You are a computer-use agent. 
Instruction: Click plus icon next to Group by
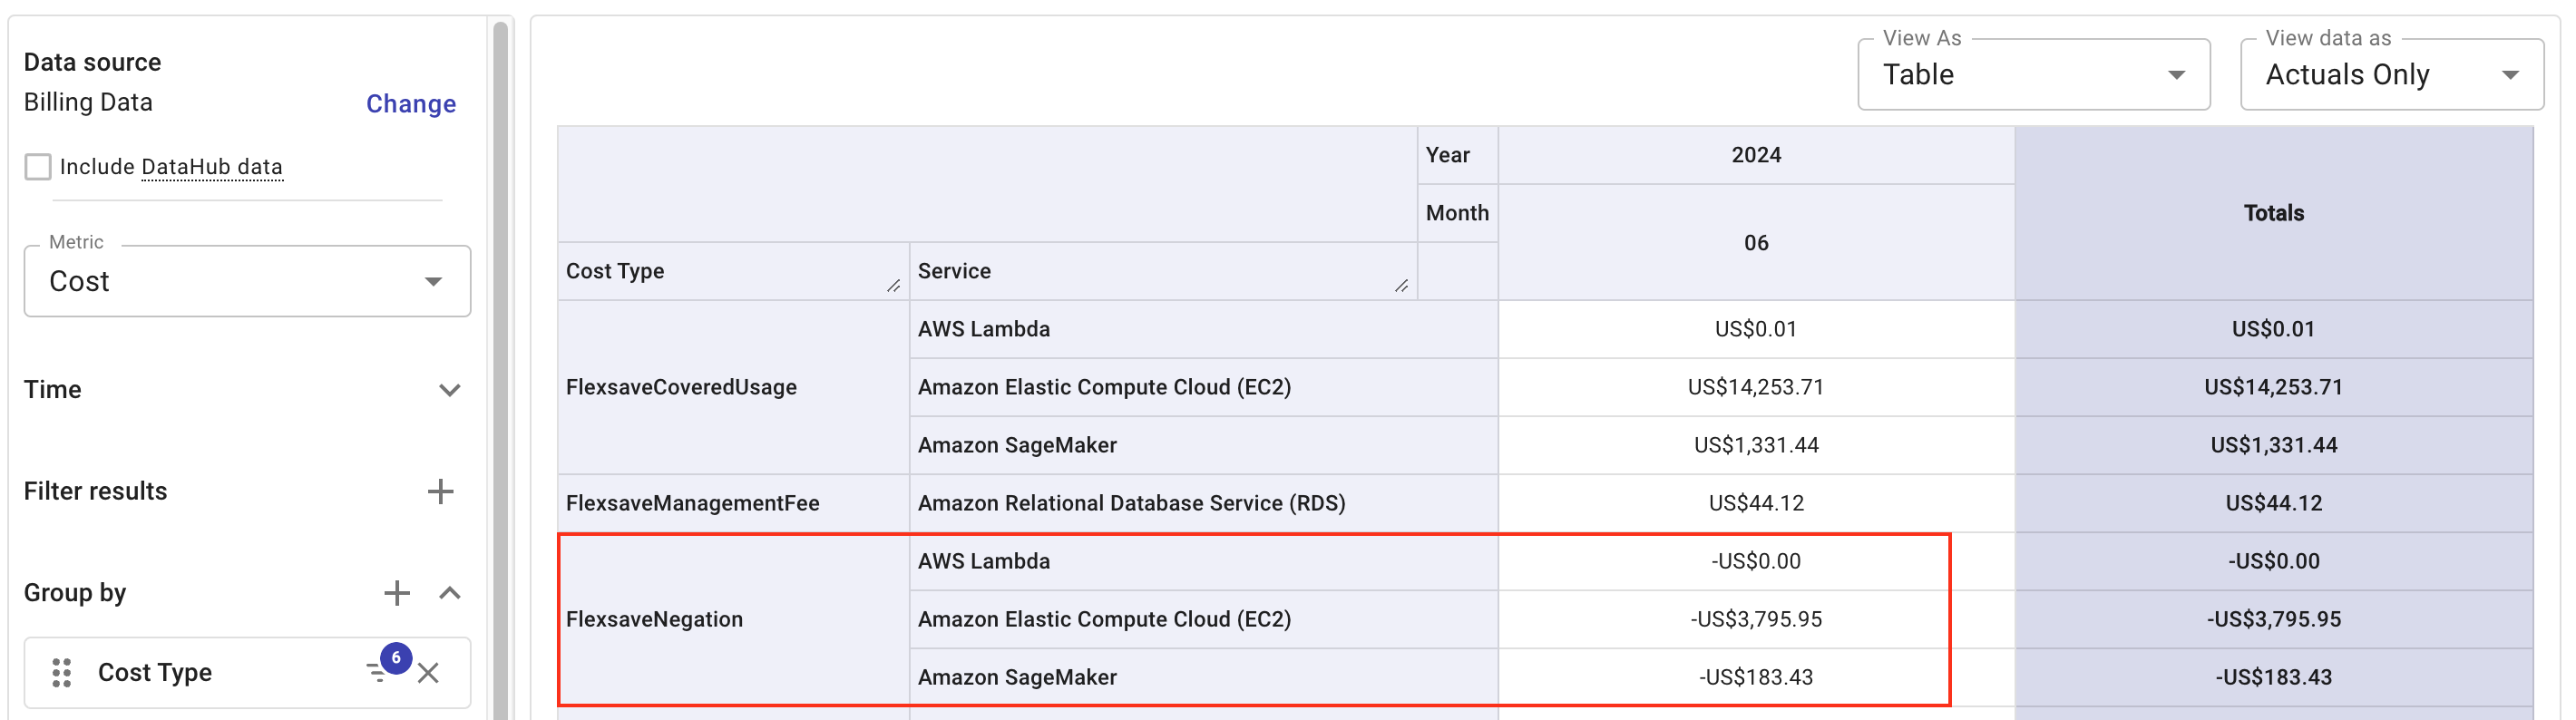coord(397,592)
